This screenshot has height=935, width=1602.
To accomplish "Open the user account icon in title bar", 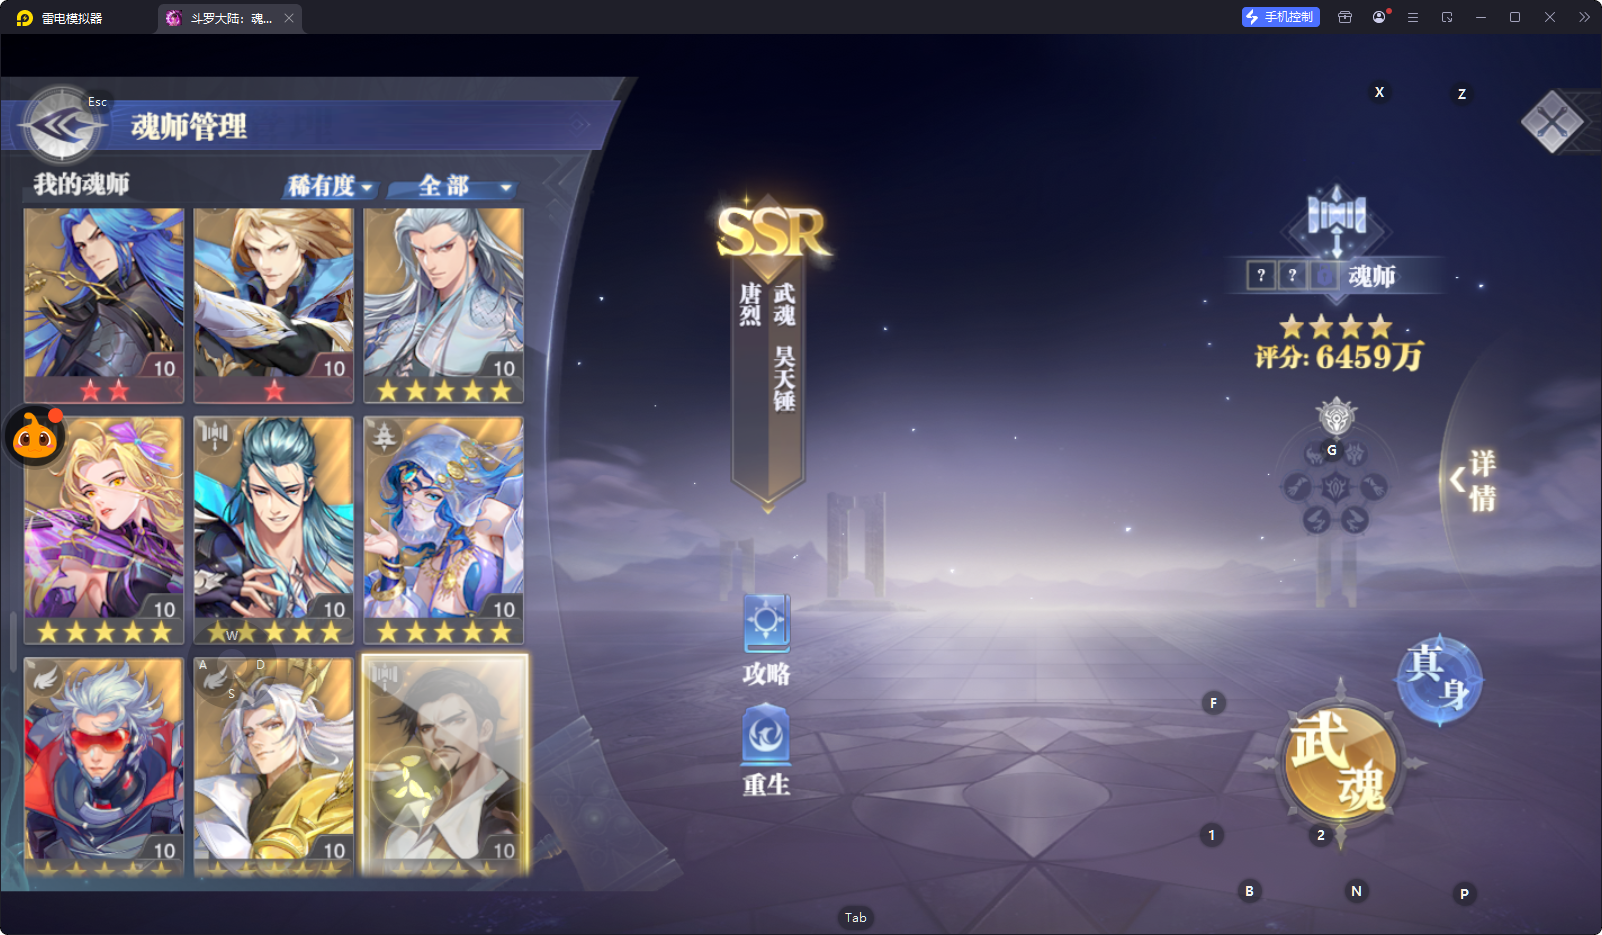I will click(1379, 17).
